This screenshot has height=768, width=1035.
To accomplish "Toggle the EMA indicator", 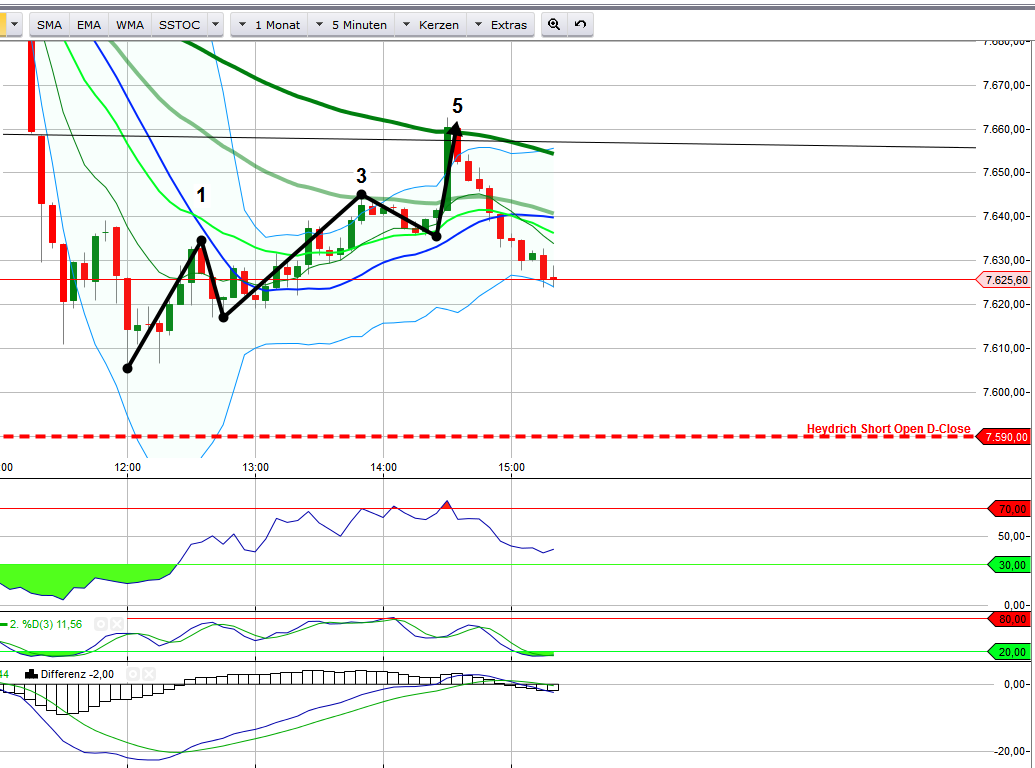I will pos(89,24).
